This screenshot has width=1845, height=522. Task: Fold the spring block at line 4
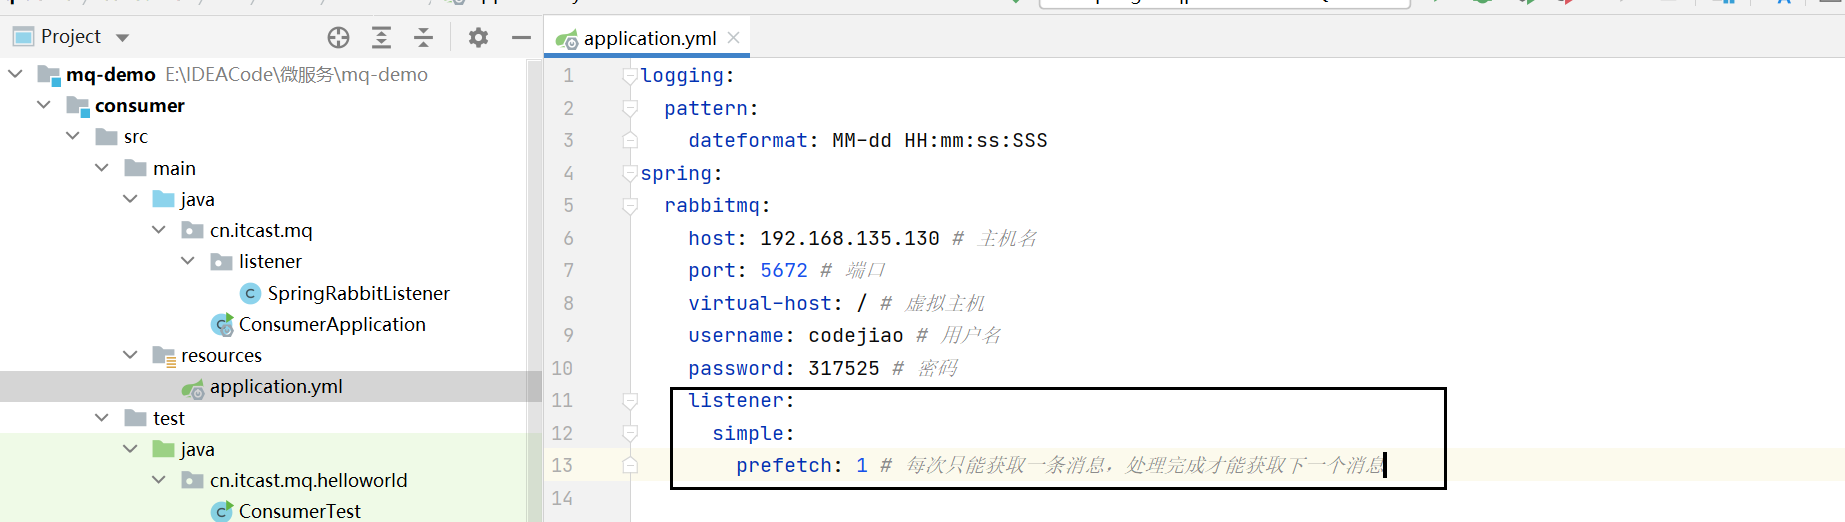coord(630,173)
